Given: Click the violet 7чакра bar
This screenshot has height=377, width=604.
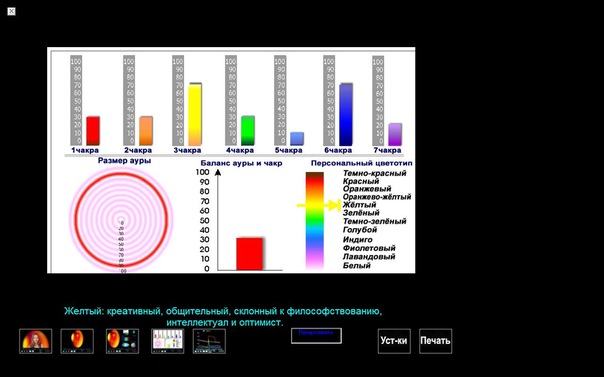Looking at the screenshot, I should point(395,134).
